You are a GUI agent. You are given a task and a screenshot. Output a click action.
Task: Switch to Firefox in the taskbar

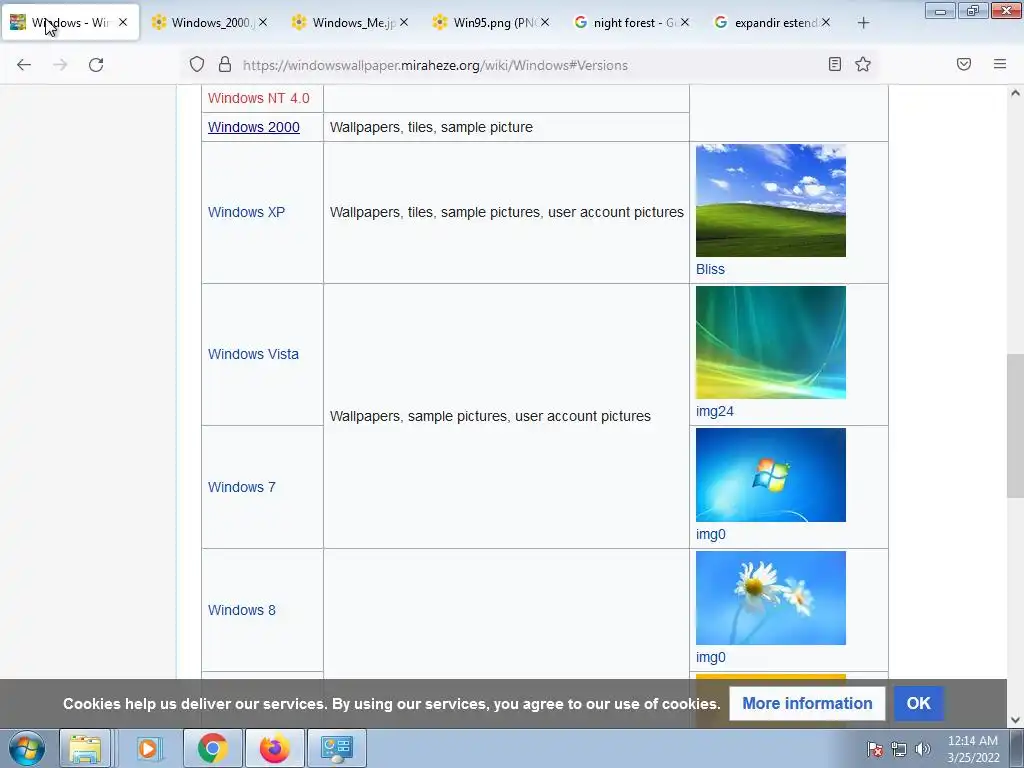coord(274,748)
